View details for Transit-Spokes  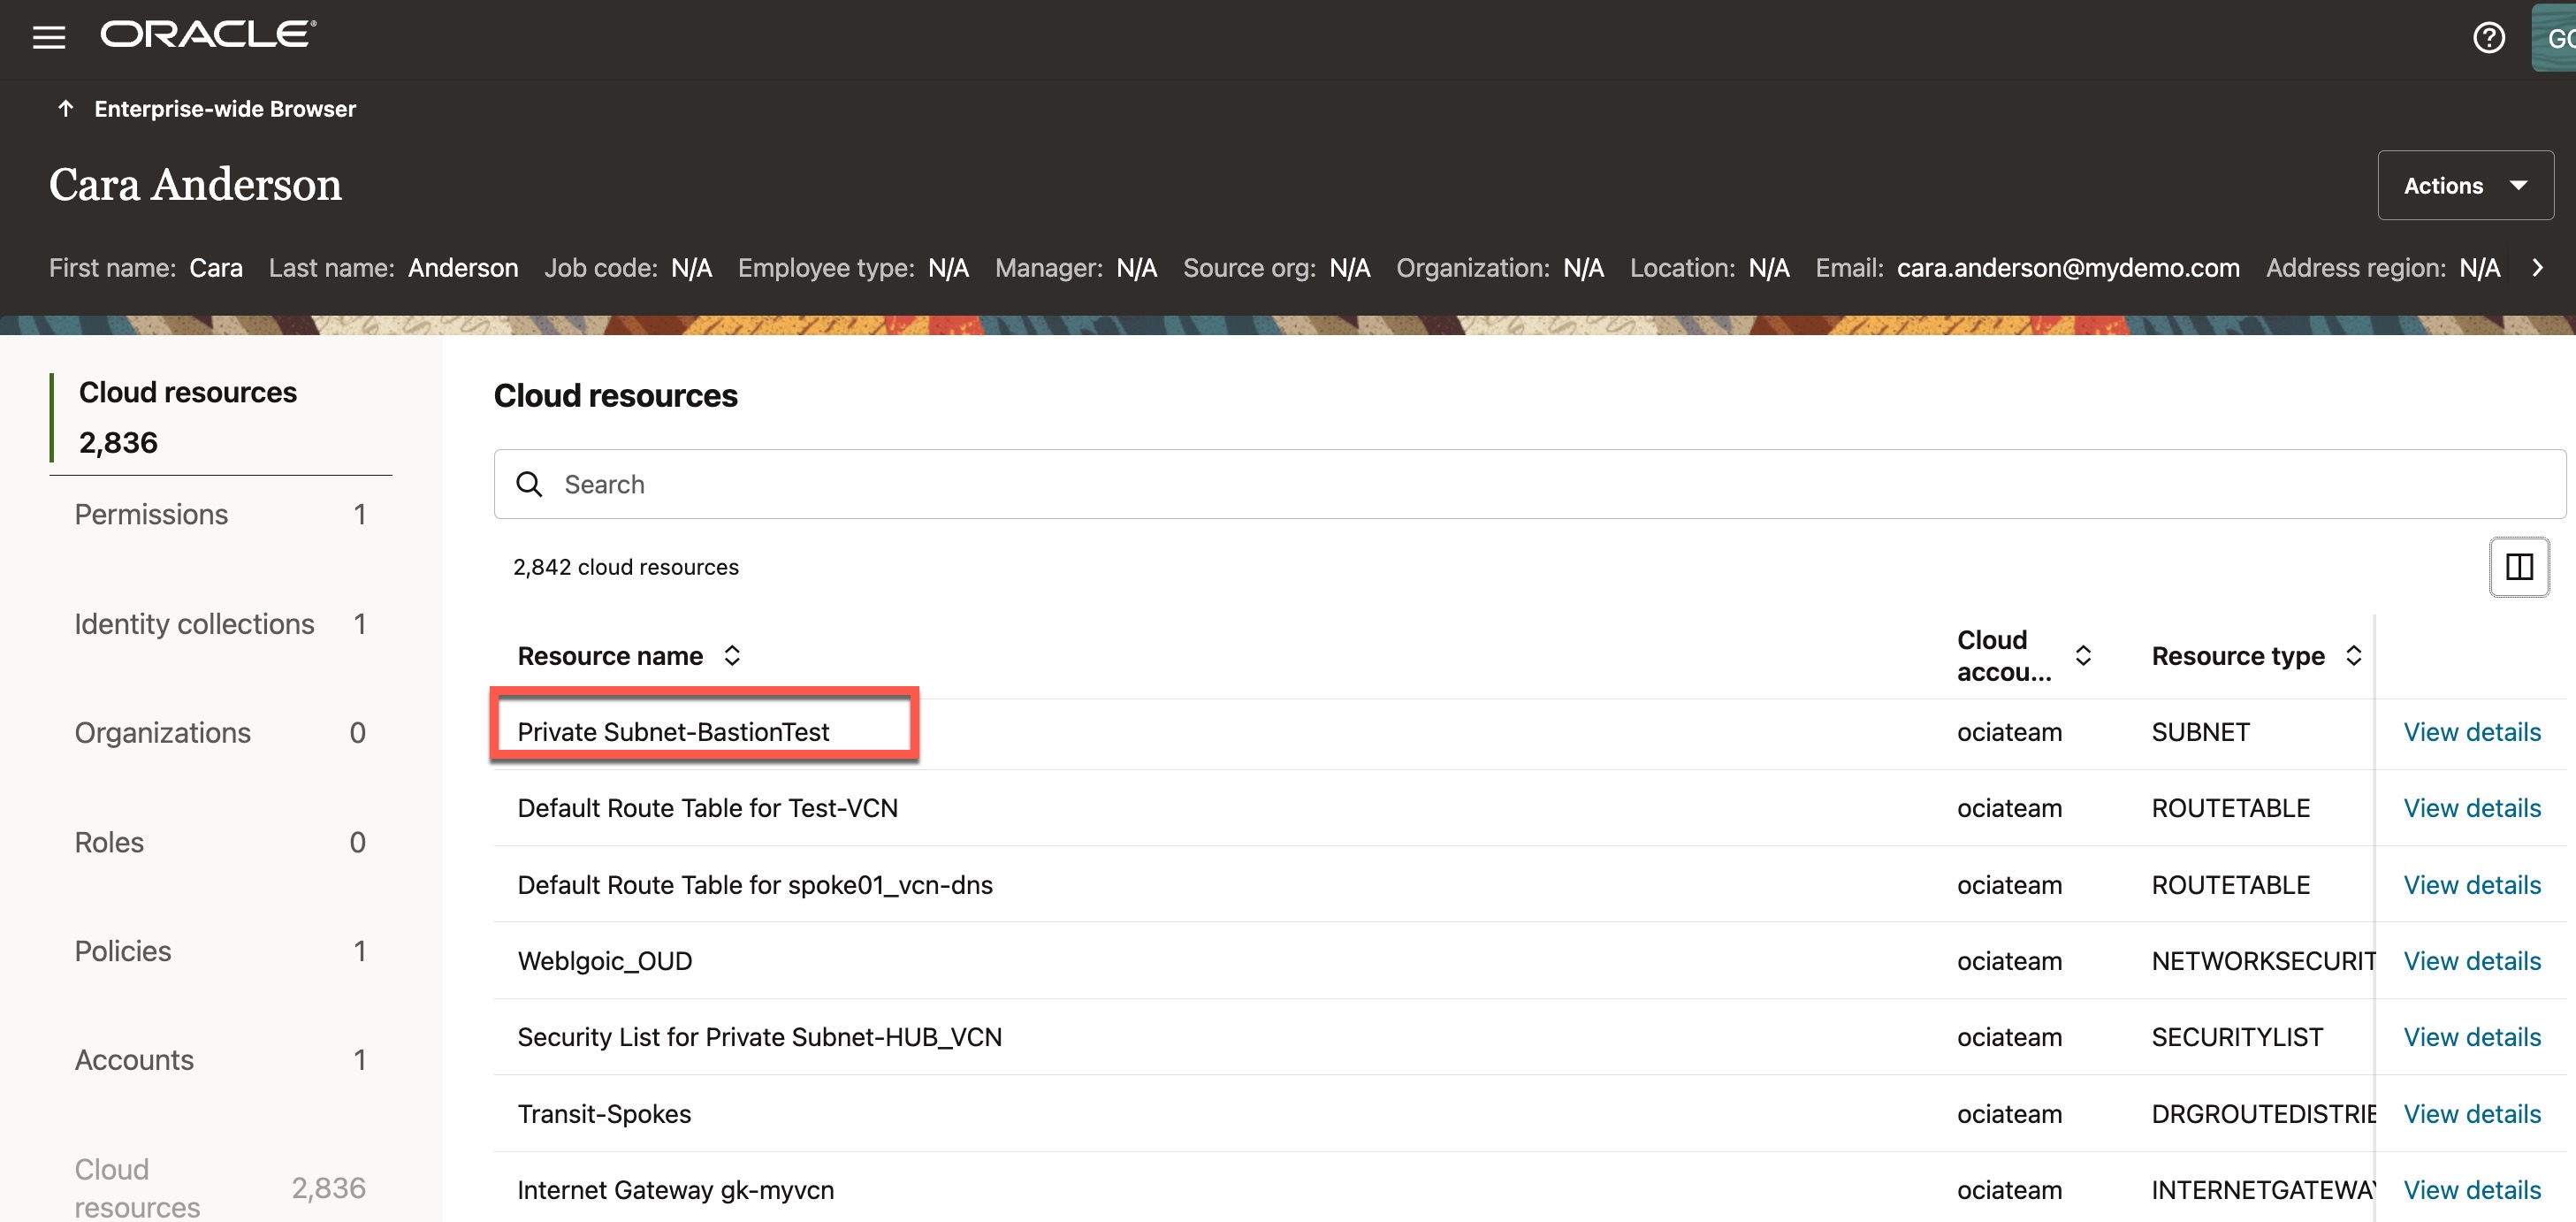pos(2471,1113)
